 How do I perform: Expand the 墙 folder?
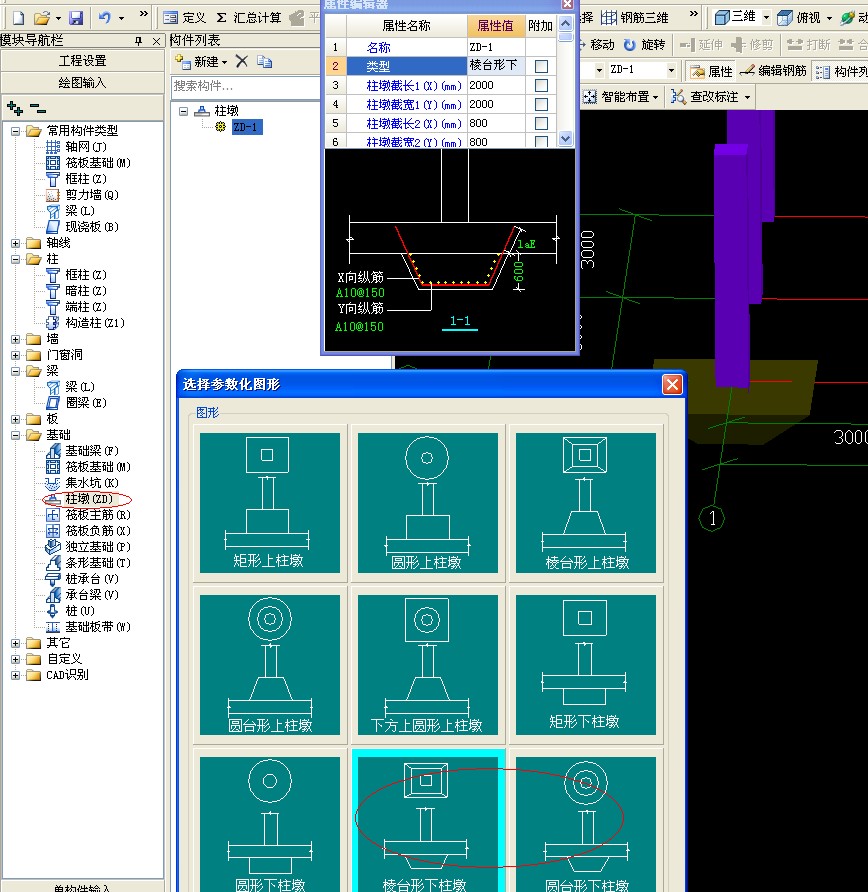pyautogui.click(x=16, y=340)
